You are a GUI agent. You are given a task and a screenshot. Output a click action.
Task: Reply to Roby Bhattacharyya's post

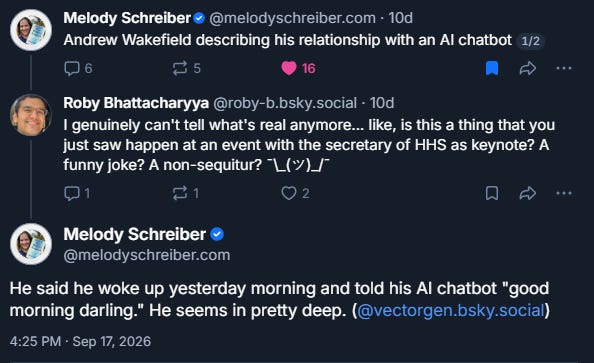(x=77, y=193)
